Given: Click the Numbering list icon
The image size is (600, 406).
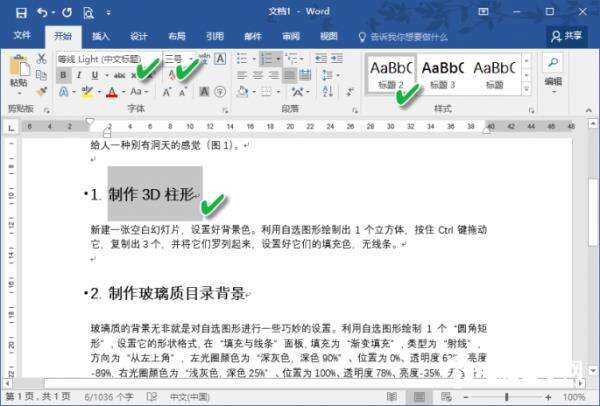Looking at the screenshot, I should 267,59.
